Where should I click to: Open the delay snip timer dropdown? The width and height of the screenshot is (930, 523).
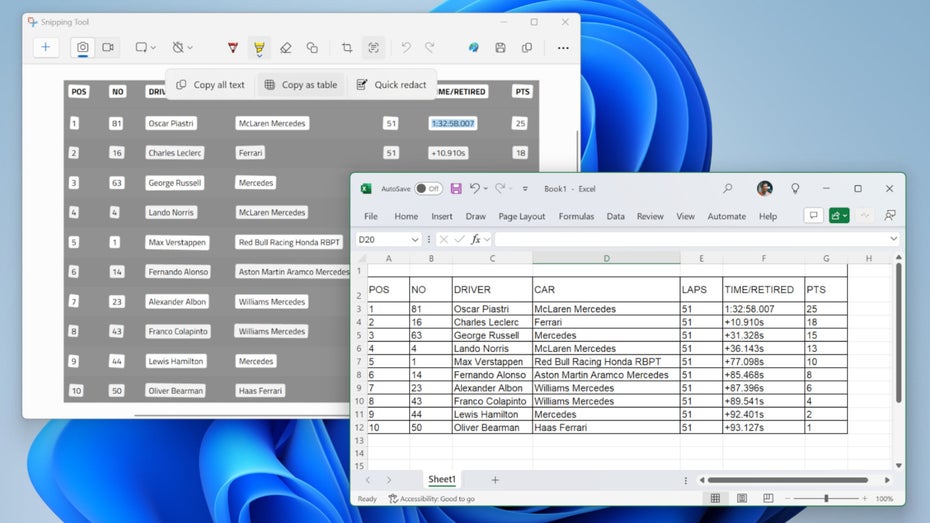coord(182,47)
